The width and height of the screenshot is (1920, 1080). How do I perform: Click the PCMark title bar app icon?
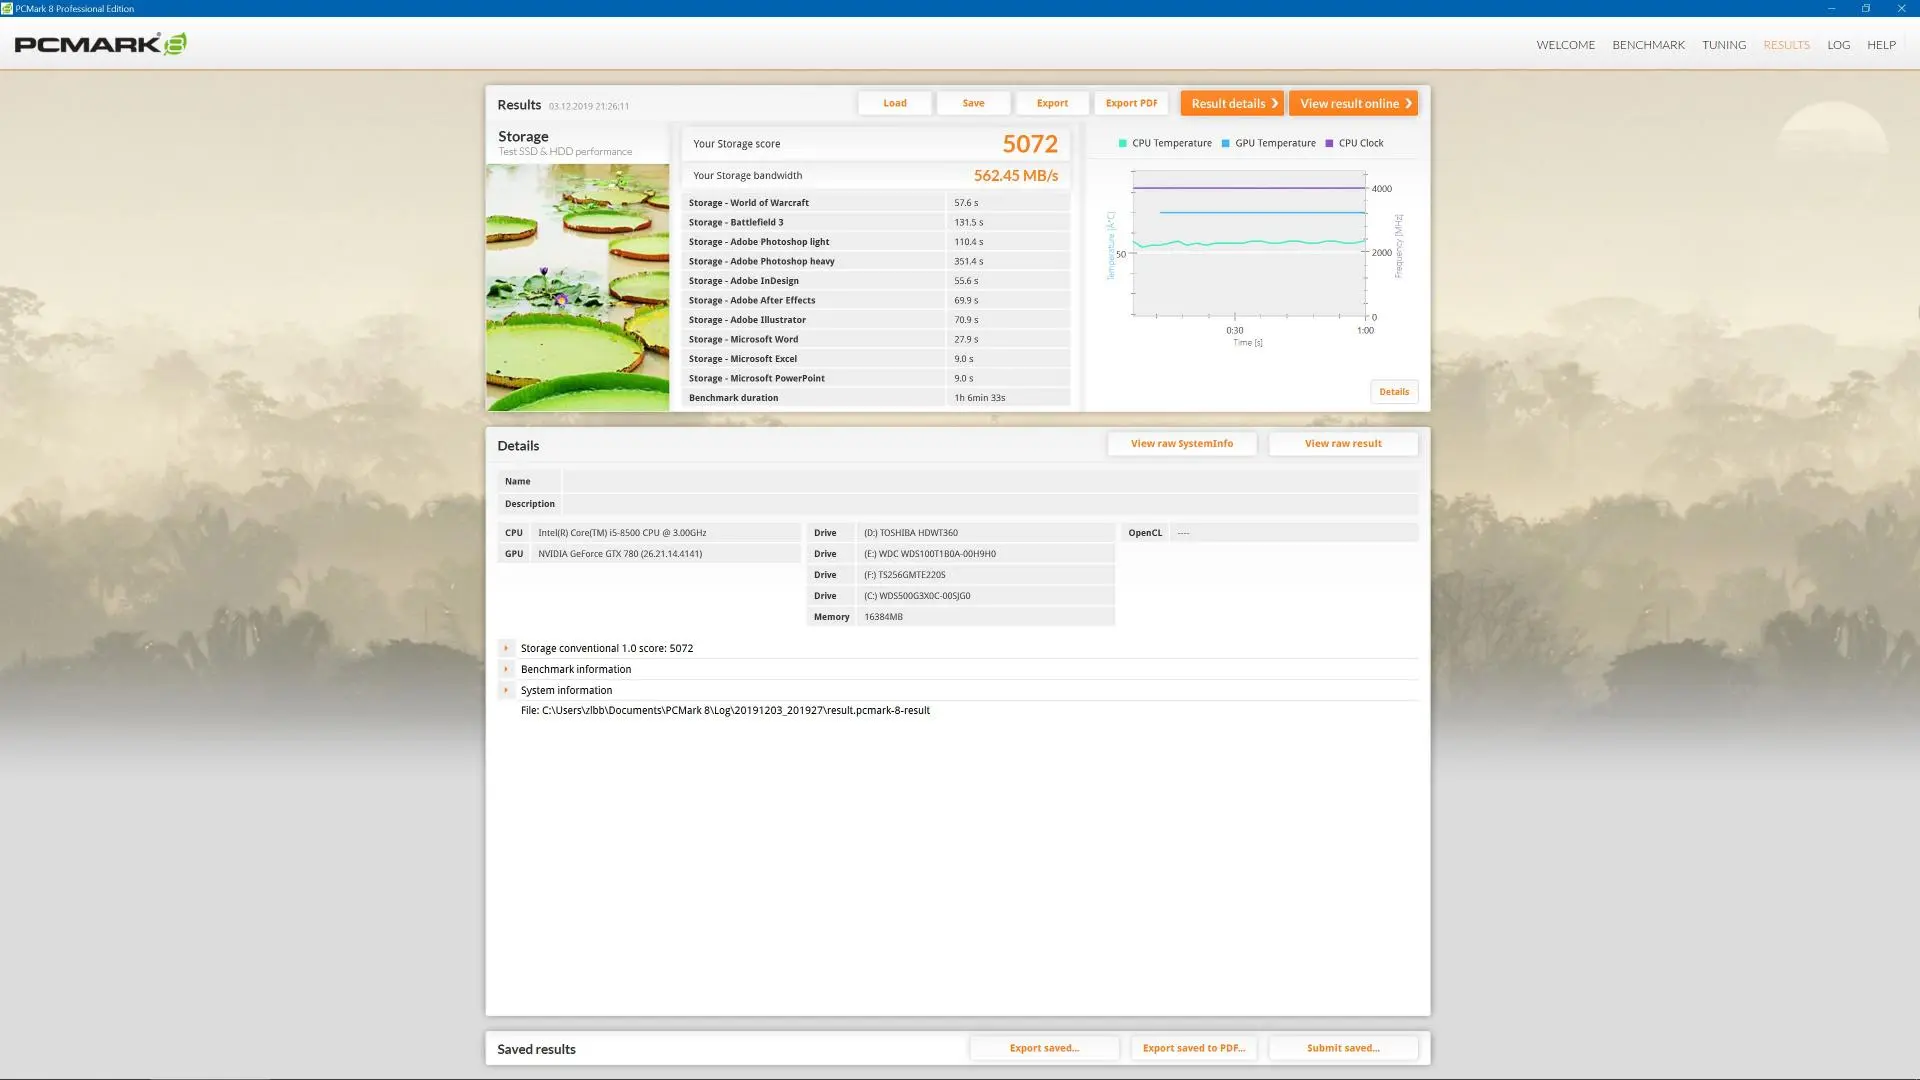pos(7,8)
